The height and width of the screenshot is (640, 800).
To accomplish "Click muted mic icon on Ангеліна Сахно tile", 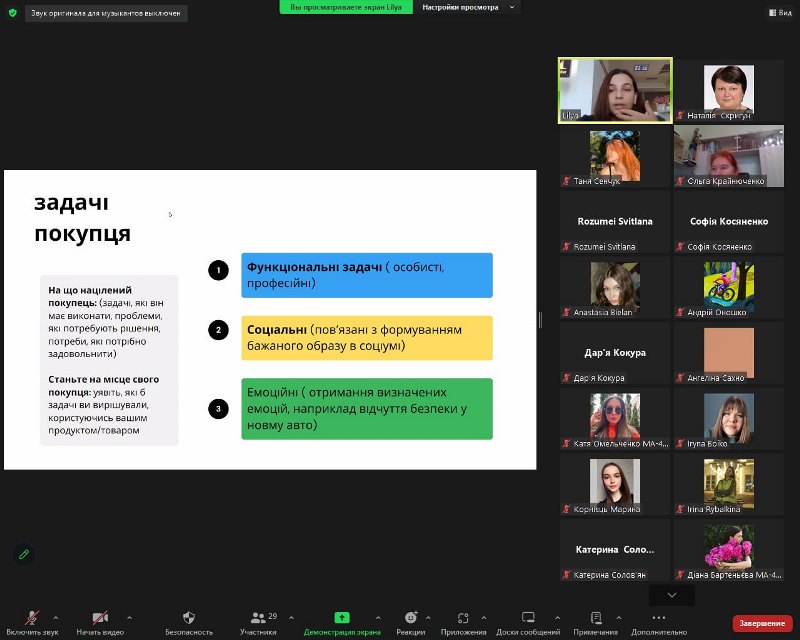I will click(x=680, y=378).
